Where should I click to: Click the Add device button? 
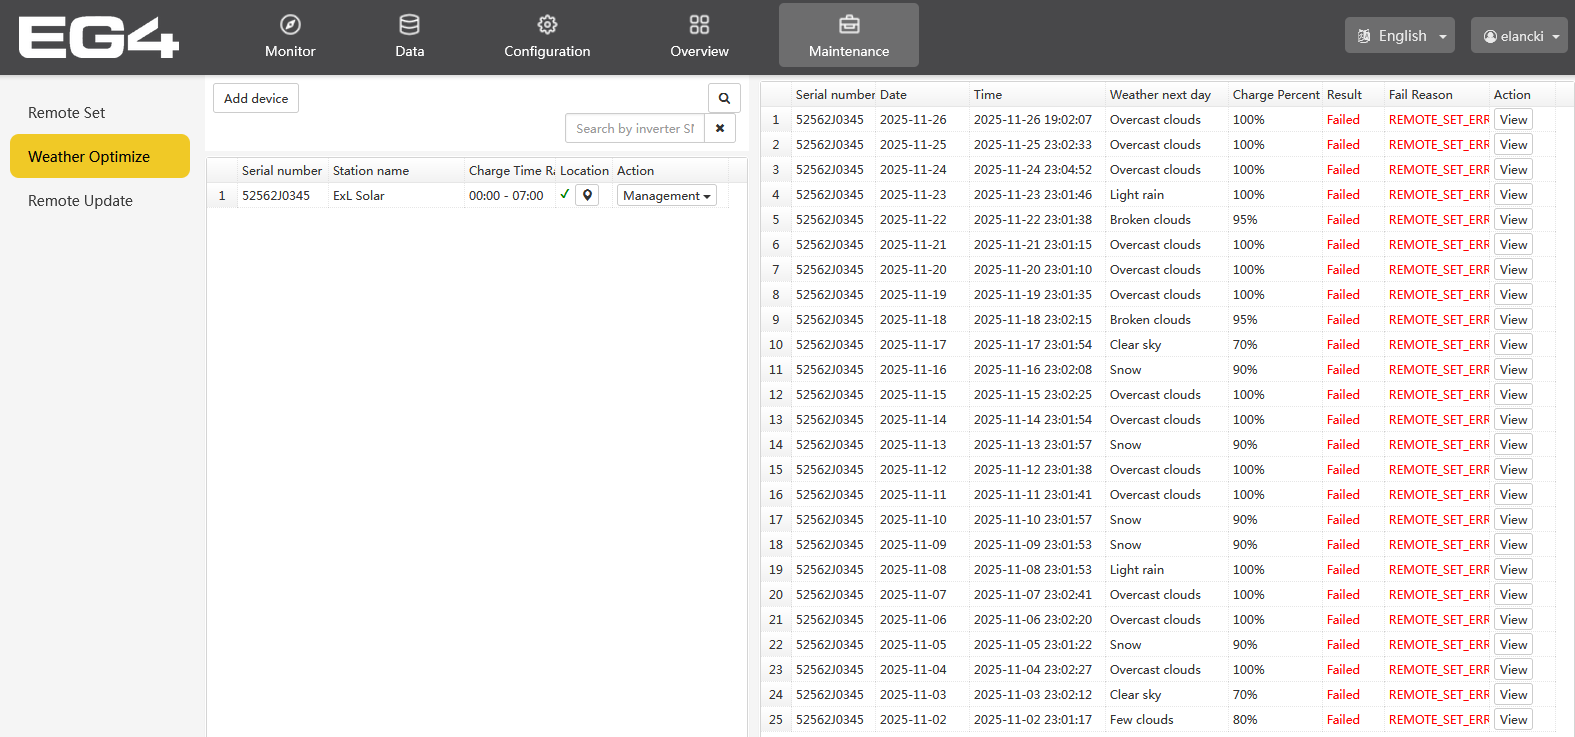point(256,98)
